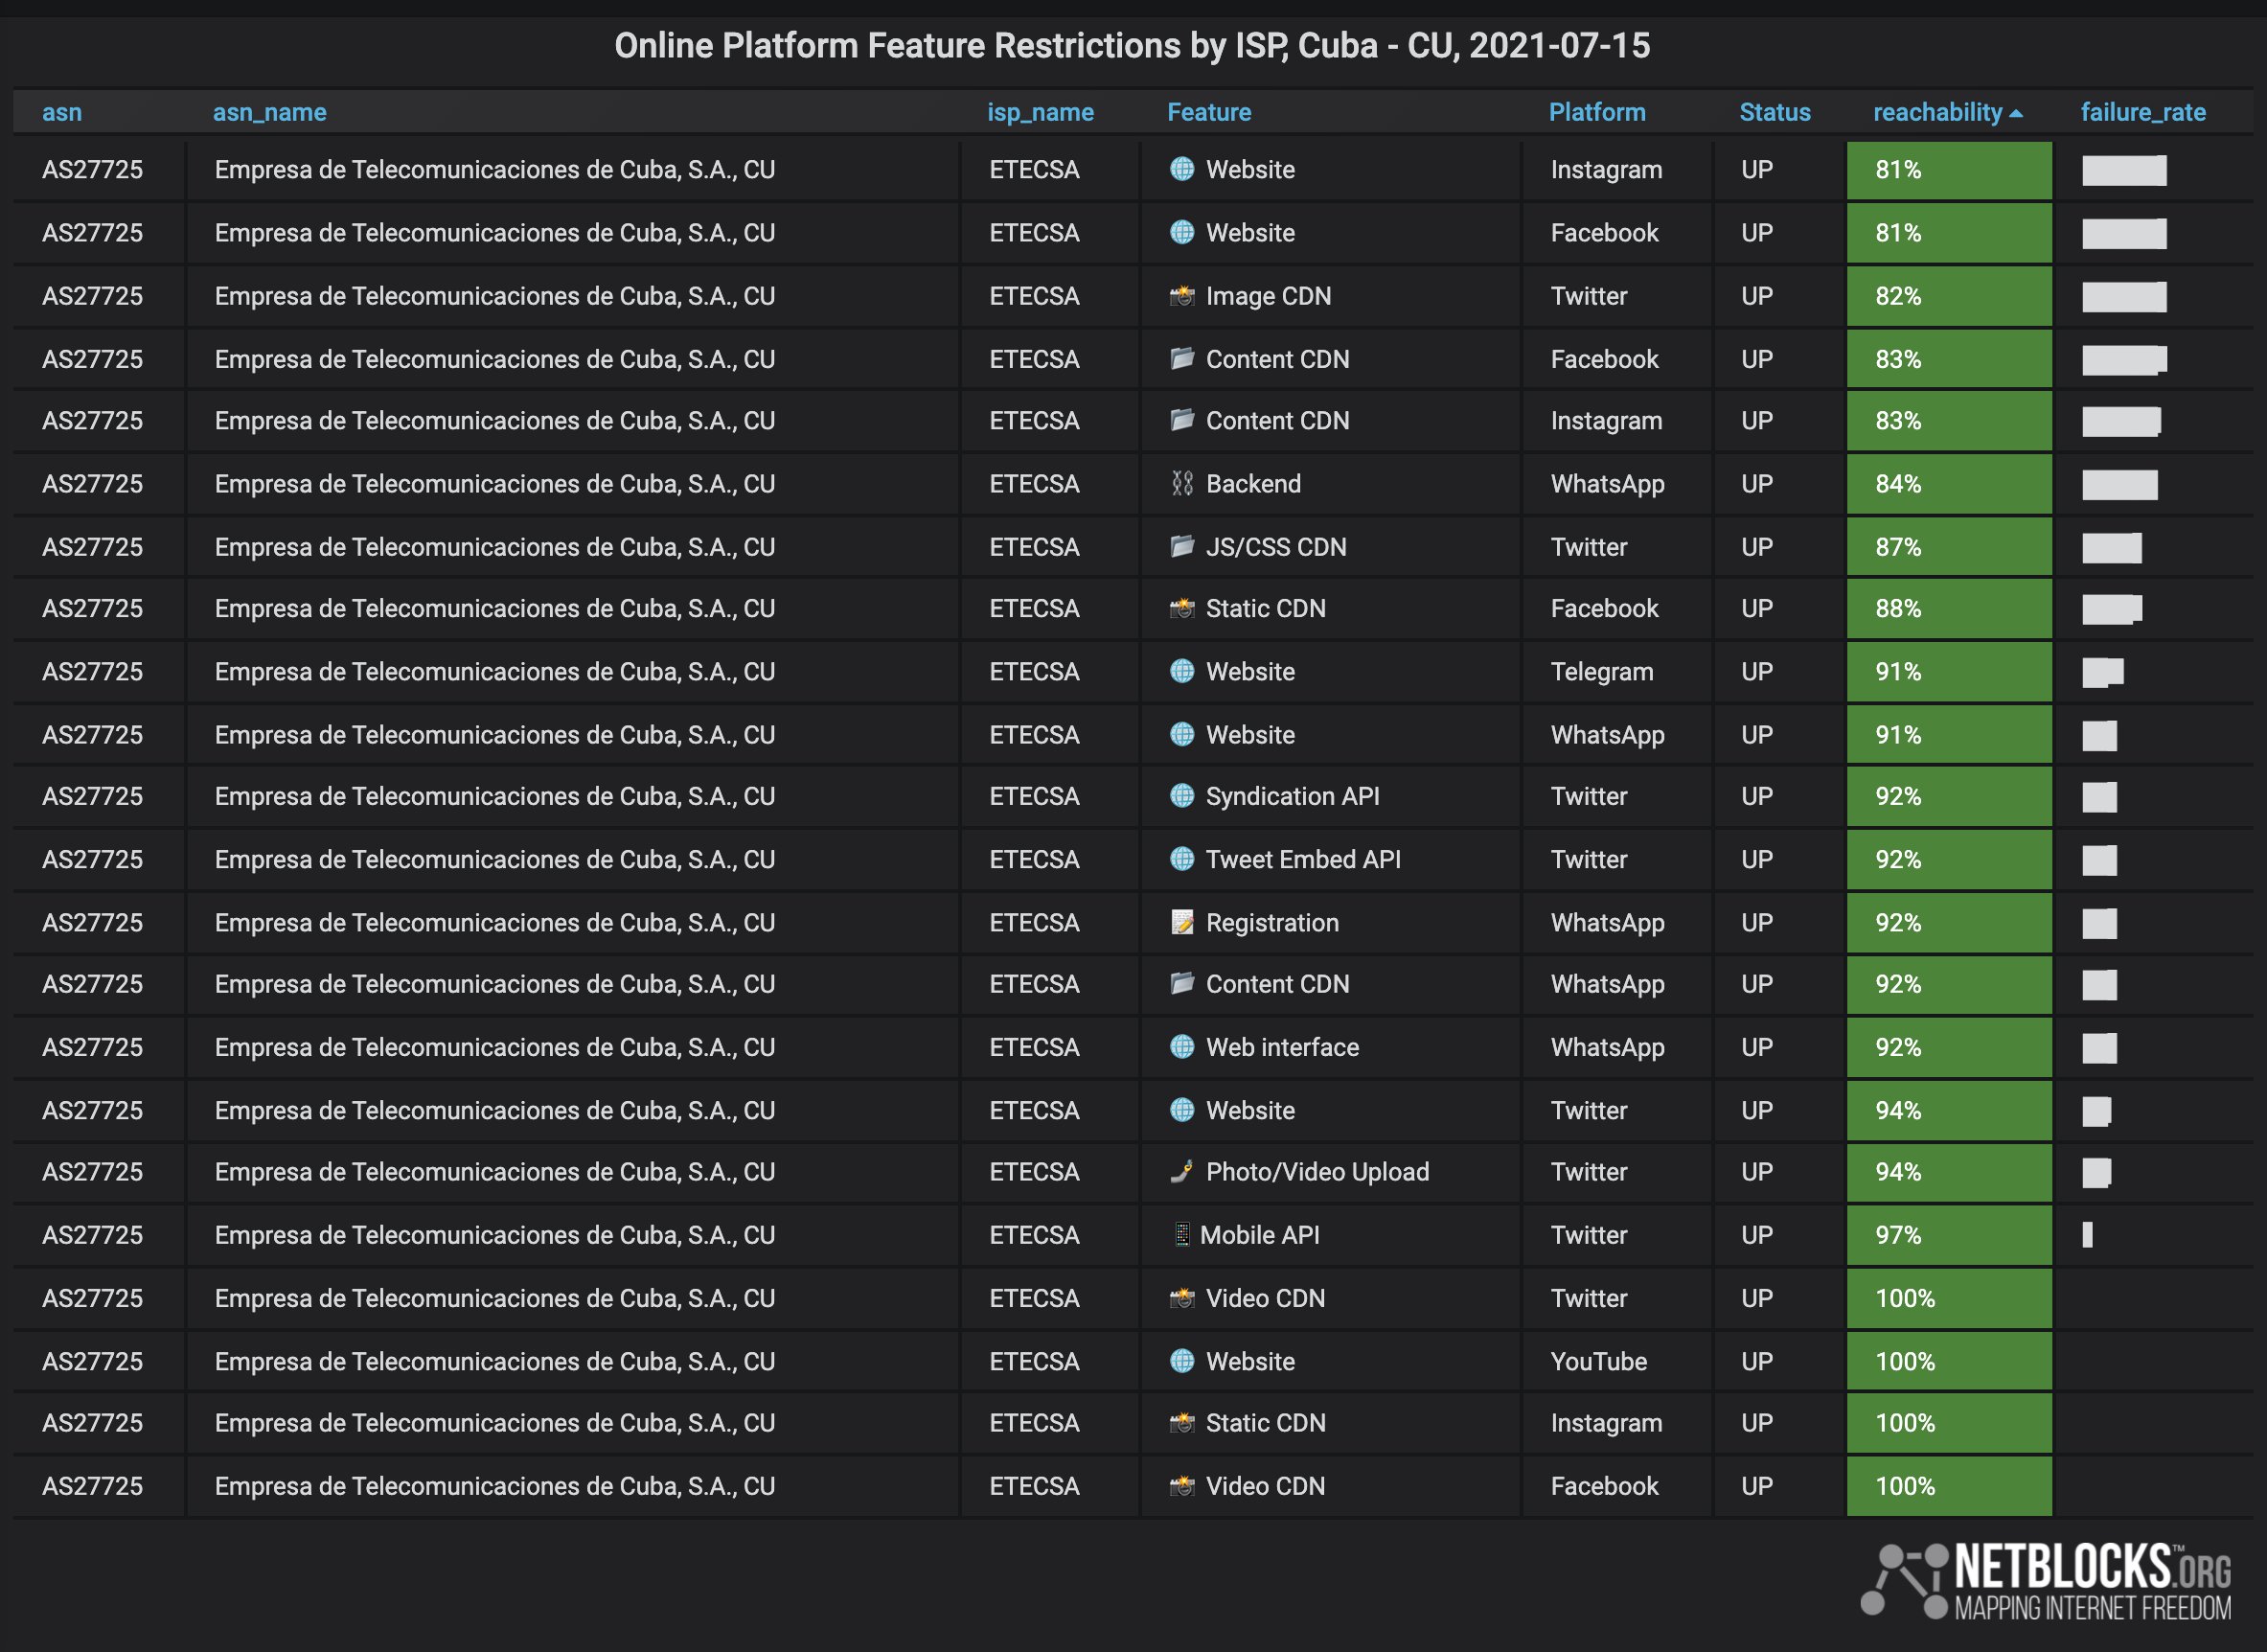Click globe icon for Tweet Embed API
This screenshot has height=1652, width=2267.
pyautogui.click(x=1182, y=859)
